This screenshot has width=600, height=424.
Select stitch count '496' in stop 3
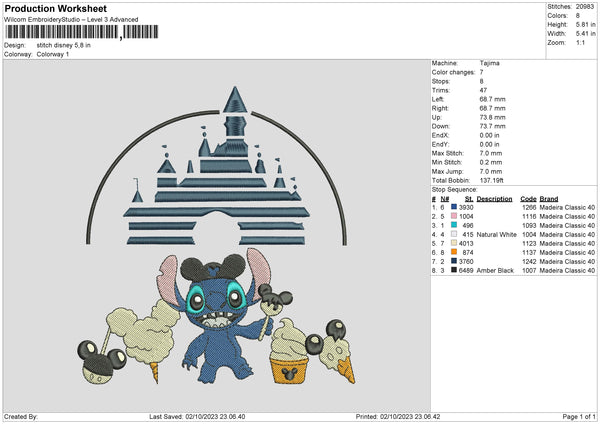pos(468,225)
